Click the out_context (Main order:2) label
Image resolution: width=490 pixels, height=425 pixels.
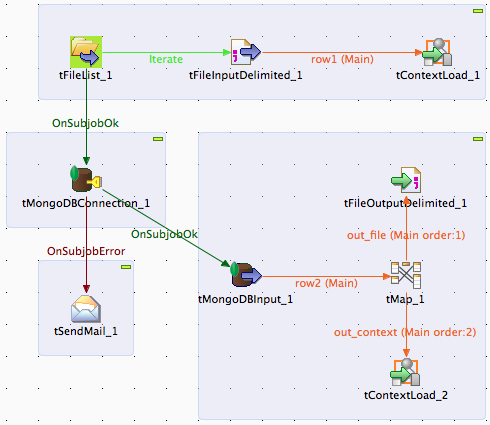point(405,332)
